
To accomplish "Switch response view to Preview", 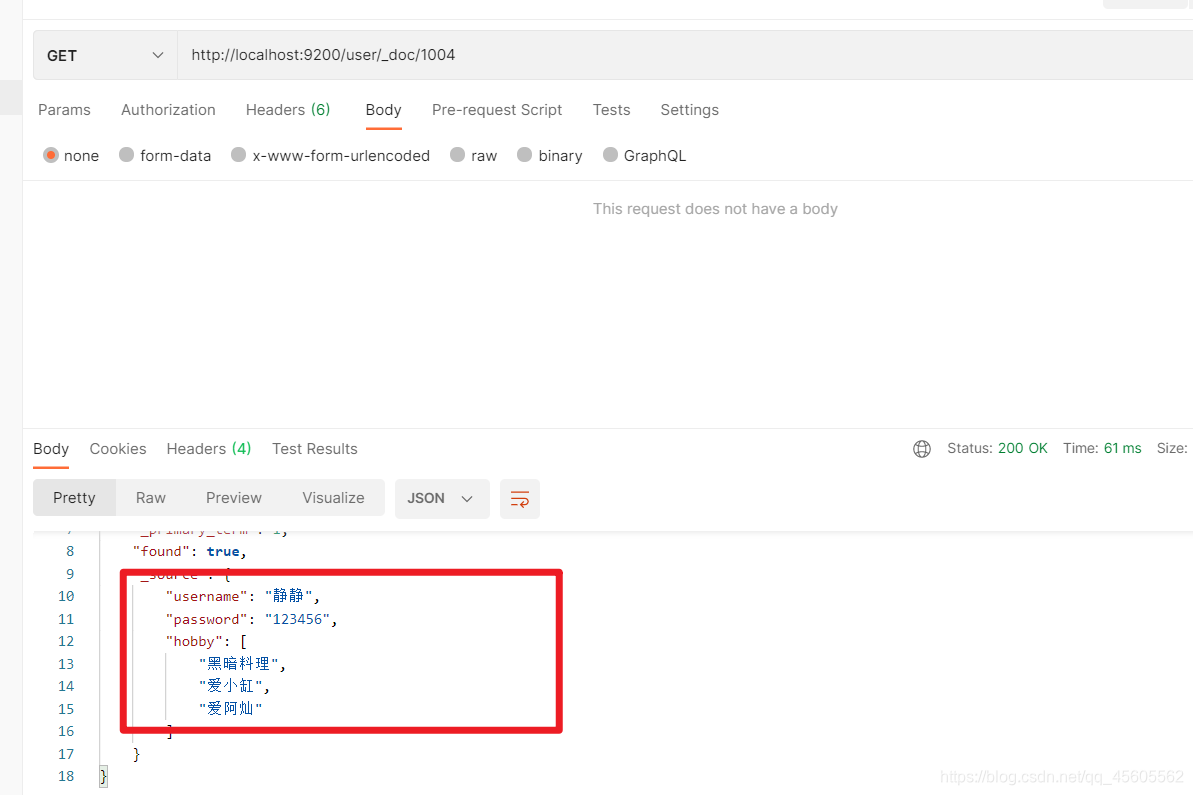I will (x=234, y=498).
